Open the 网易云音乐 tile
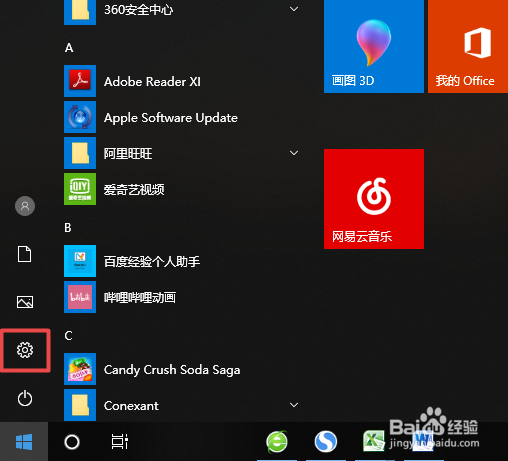The image size is (508, 461). [374, 199]
